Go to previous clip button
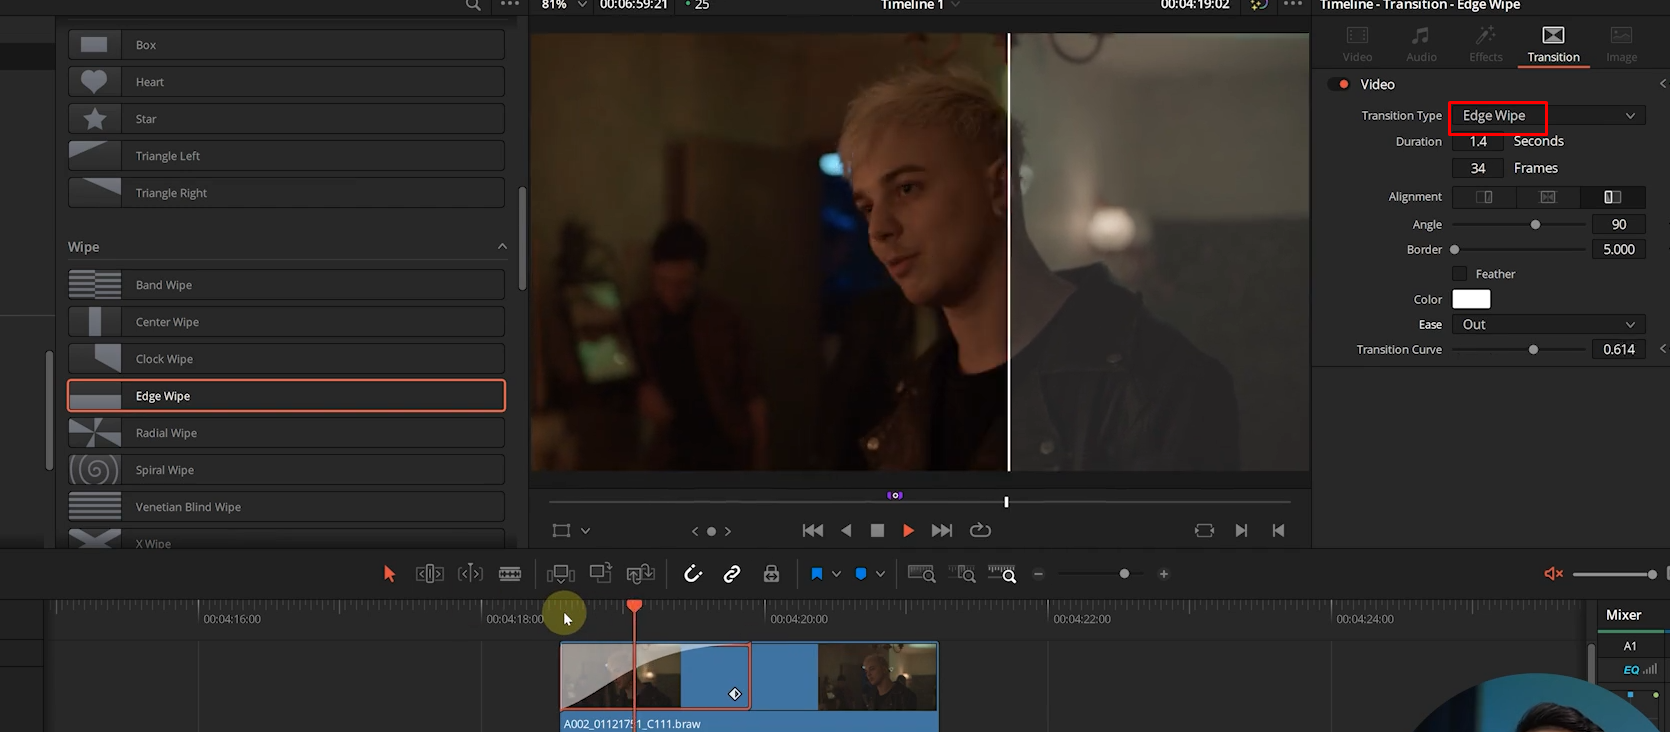1670x732 pixels. pyautogui.click(x=1278, y=531)
